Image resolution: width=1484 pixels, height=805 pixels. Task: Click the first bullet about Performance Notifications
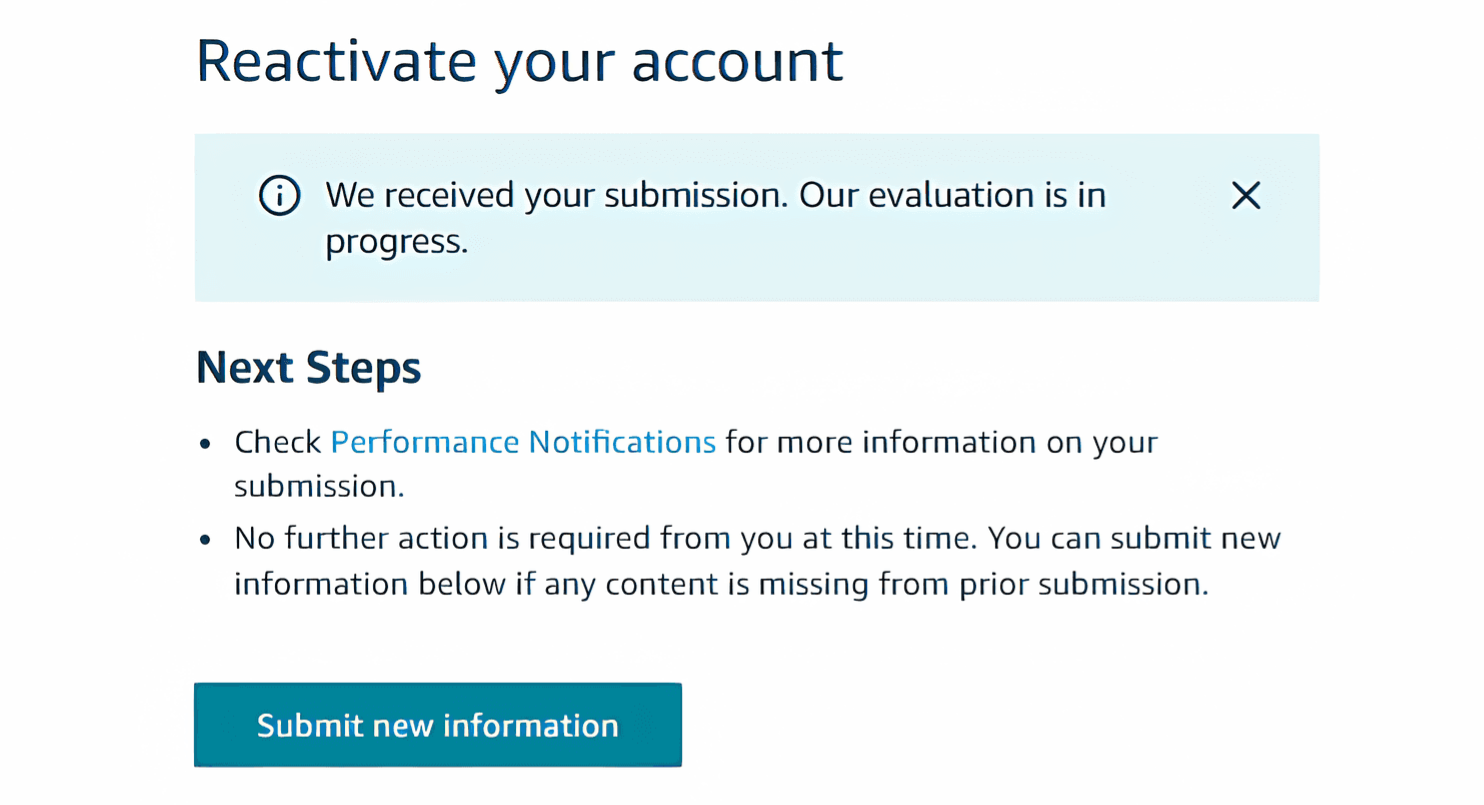coord(695,463)
